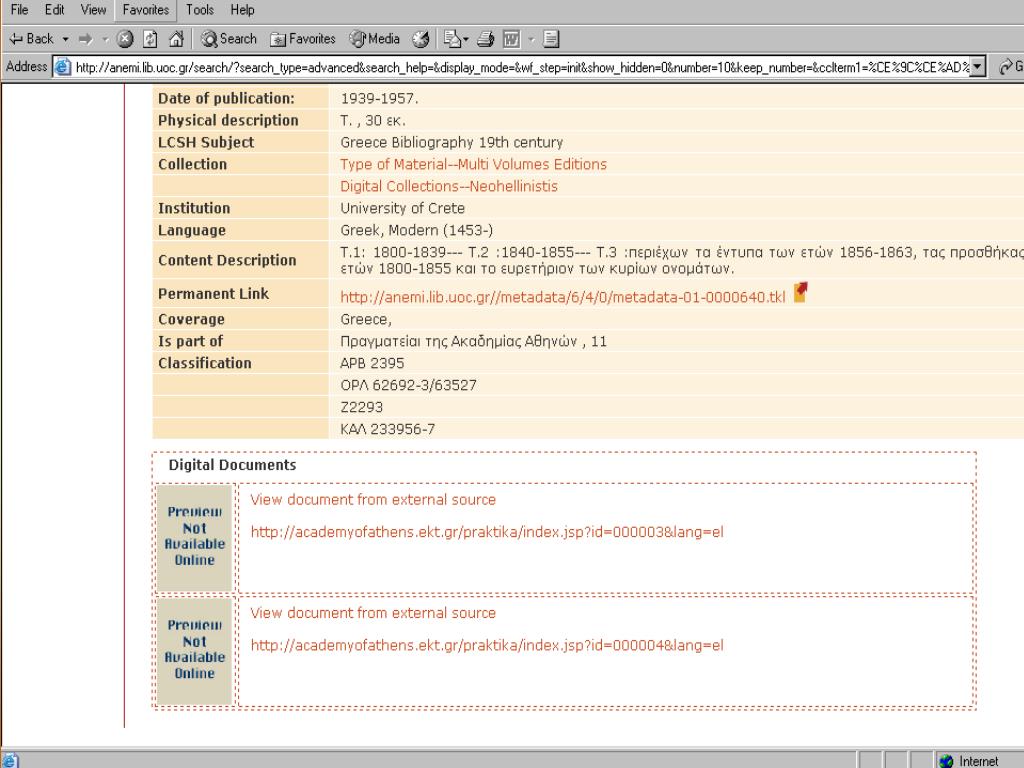
Task: Click the preview thumbnail beside the id=000004 link
Action: 195,650
